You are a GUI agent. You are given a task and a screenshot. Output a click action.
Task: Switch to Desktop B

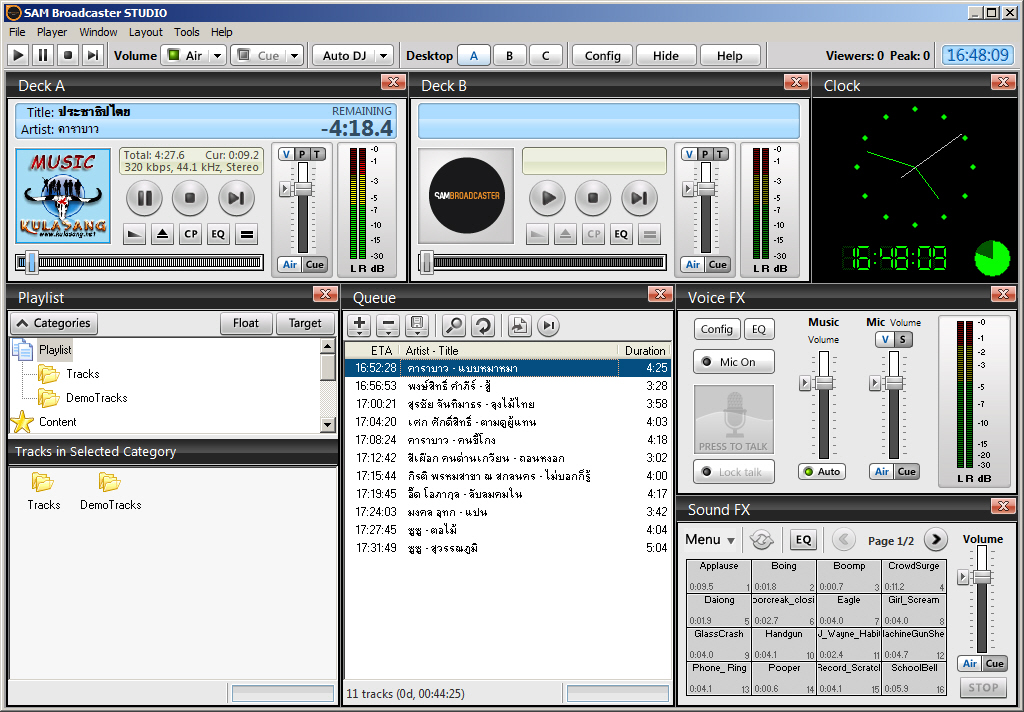click(x=509, y=56)
